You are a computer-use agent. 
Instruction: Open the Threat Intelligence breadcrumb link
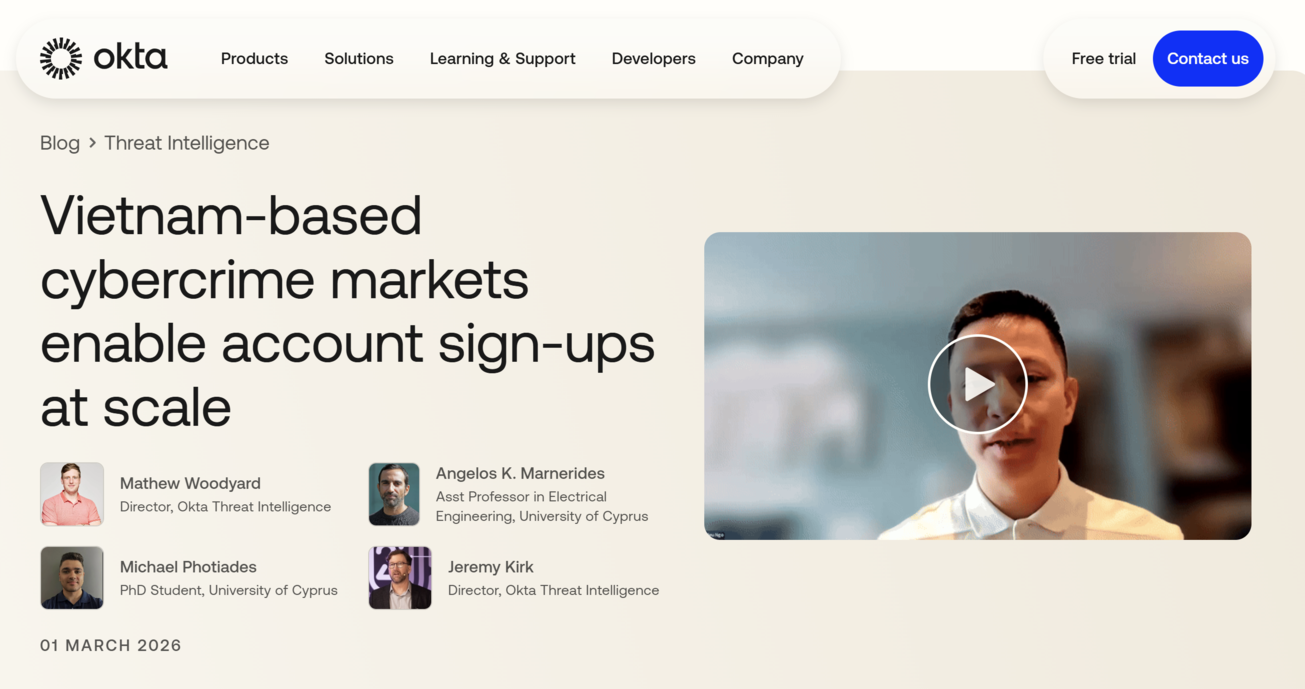coord(187,143)
